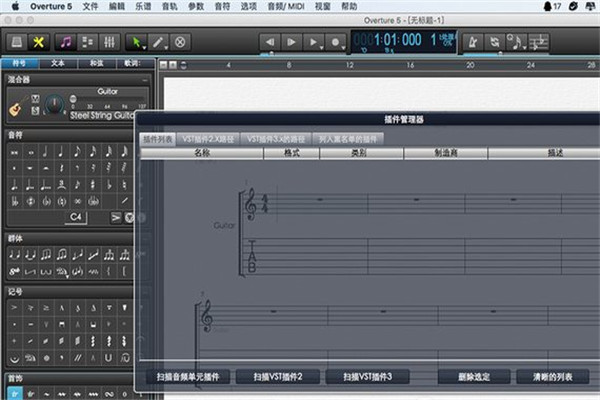Open the 音频/MIDI menu
The height and width of the screenshot is (400, 600).
(285, 7)
